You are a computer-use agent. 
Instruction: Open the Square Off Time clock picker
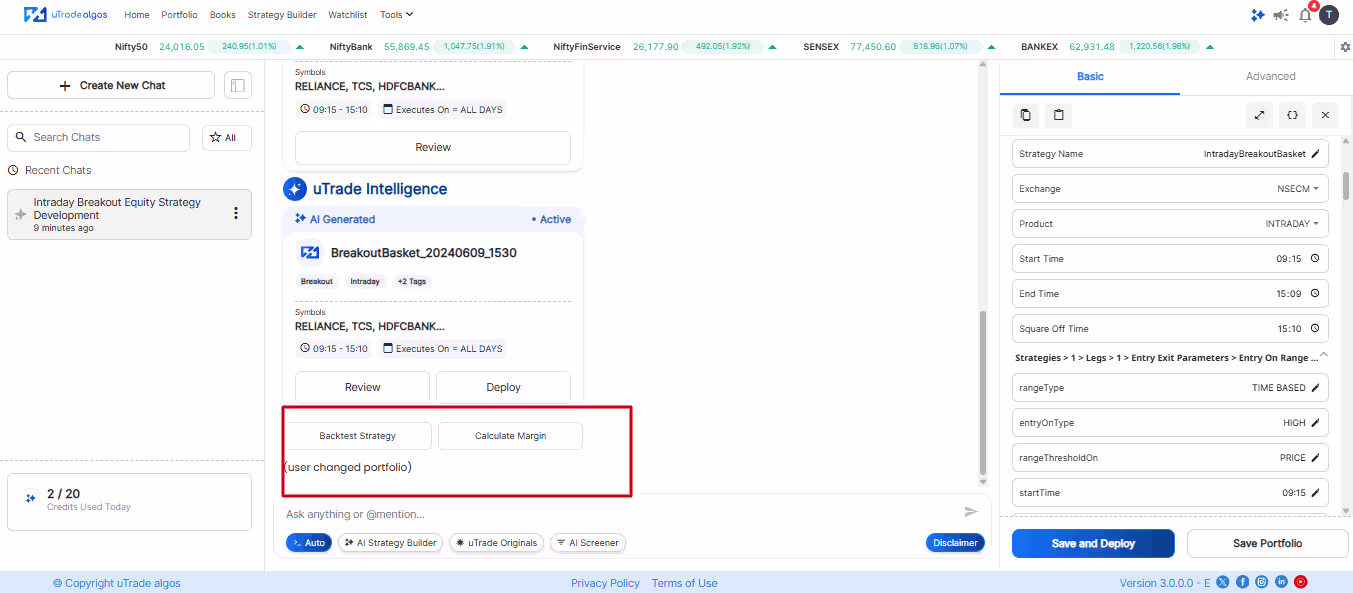[1314, 329]
